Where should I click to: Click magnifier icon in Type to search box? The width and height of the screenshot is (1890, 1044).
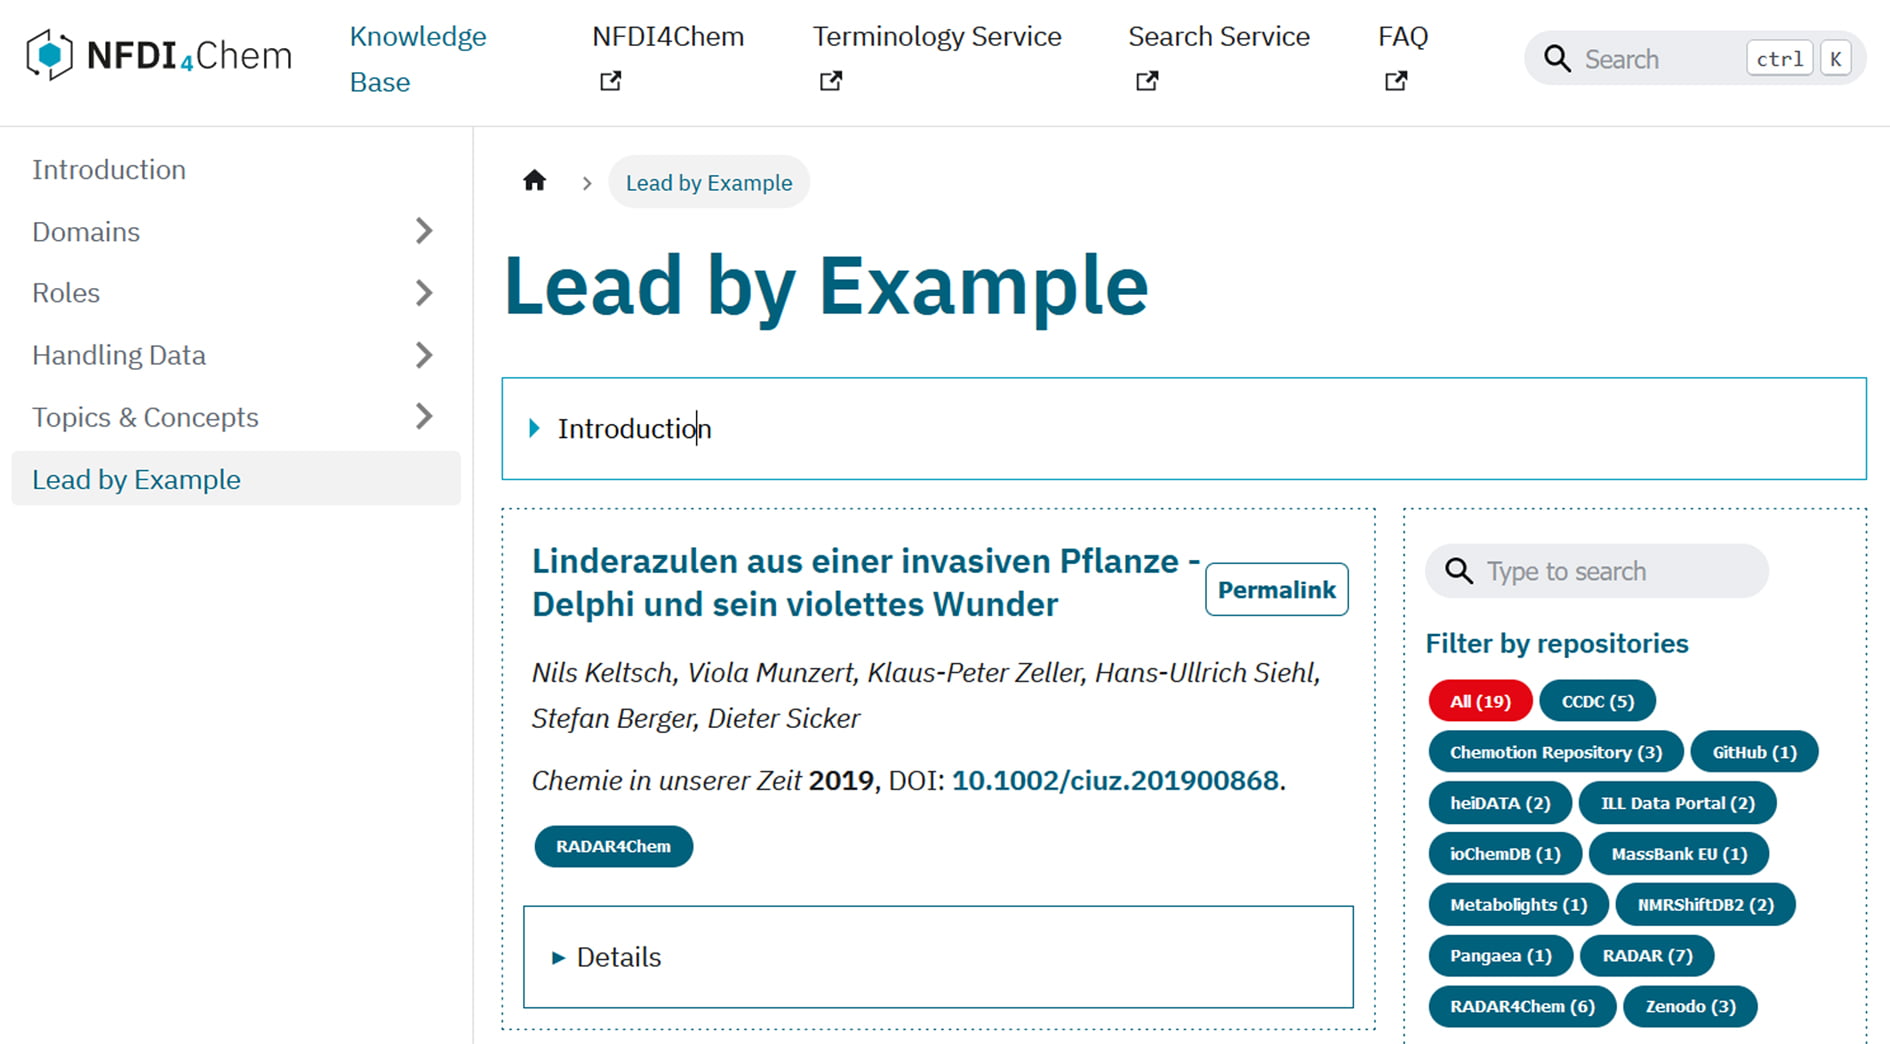(x=1460, y=571)
